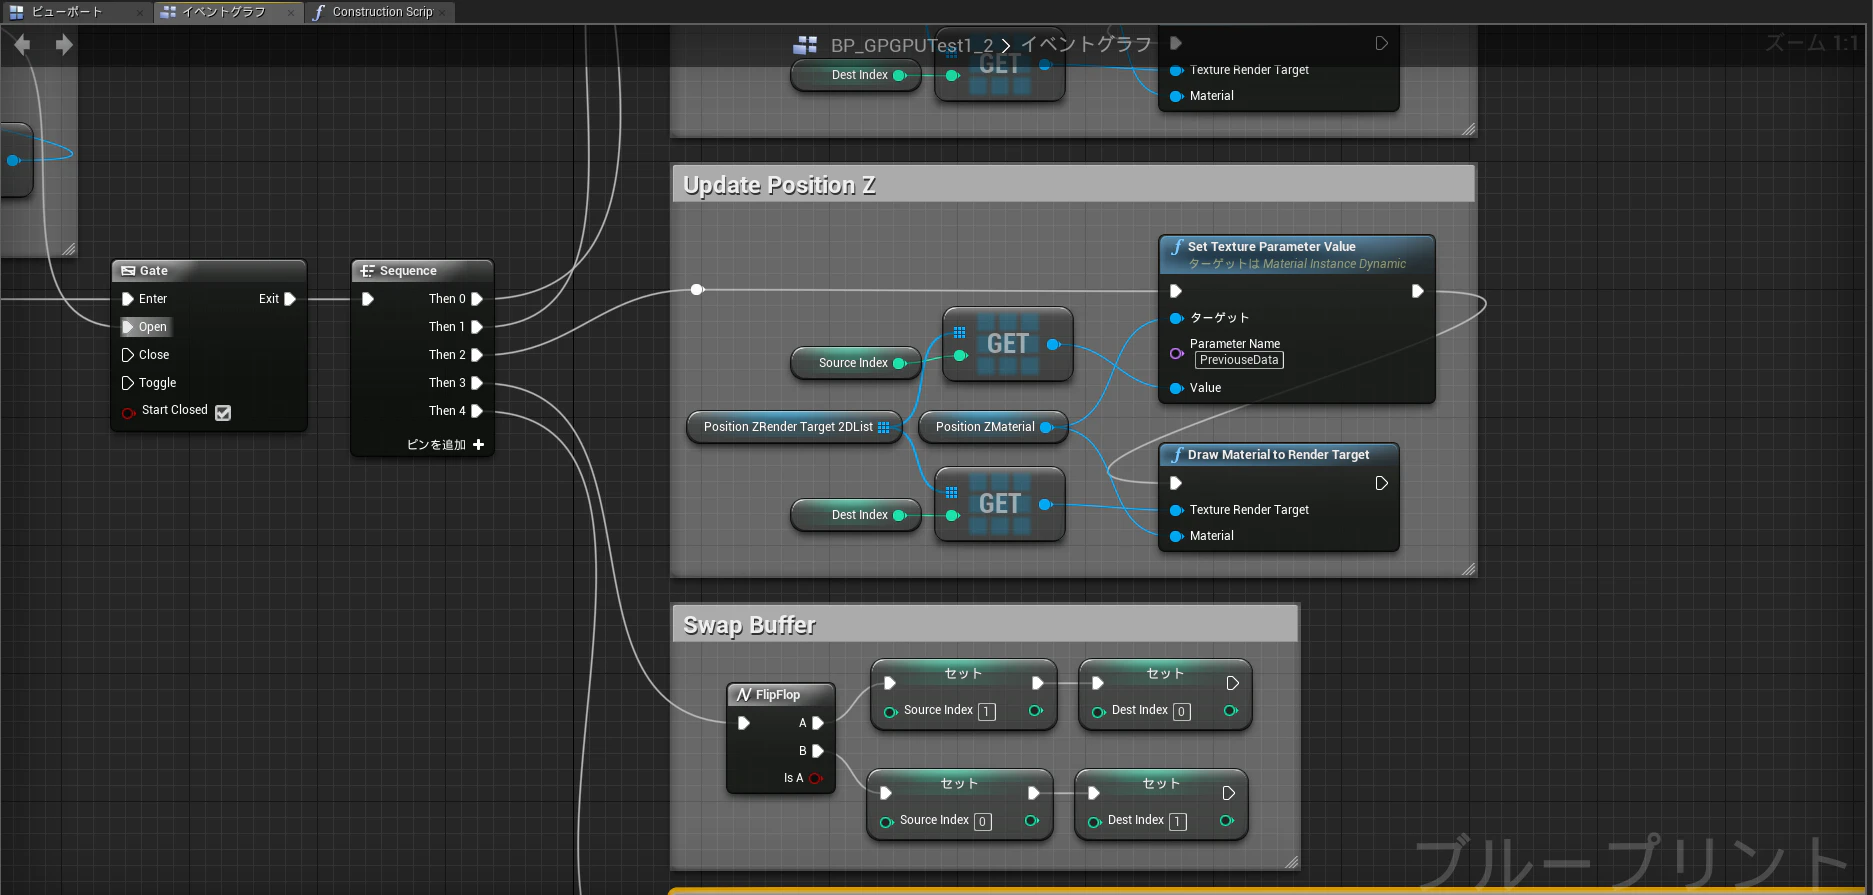
Task: Click the Update Position Z comment title
Action: [x=779, y=185]
